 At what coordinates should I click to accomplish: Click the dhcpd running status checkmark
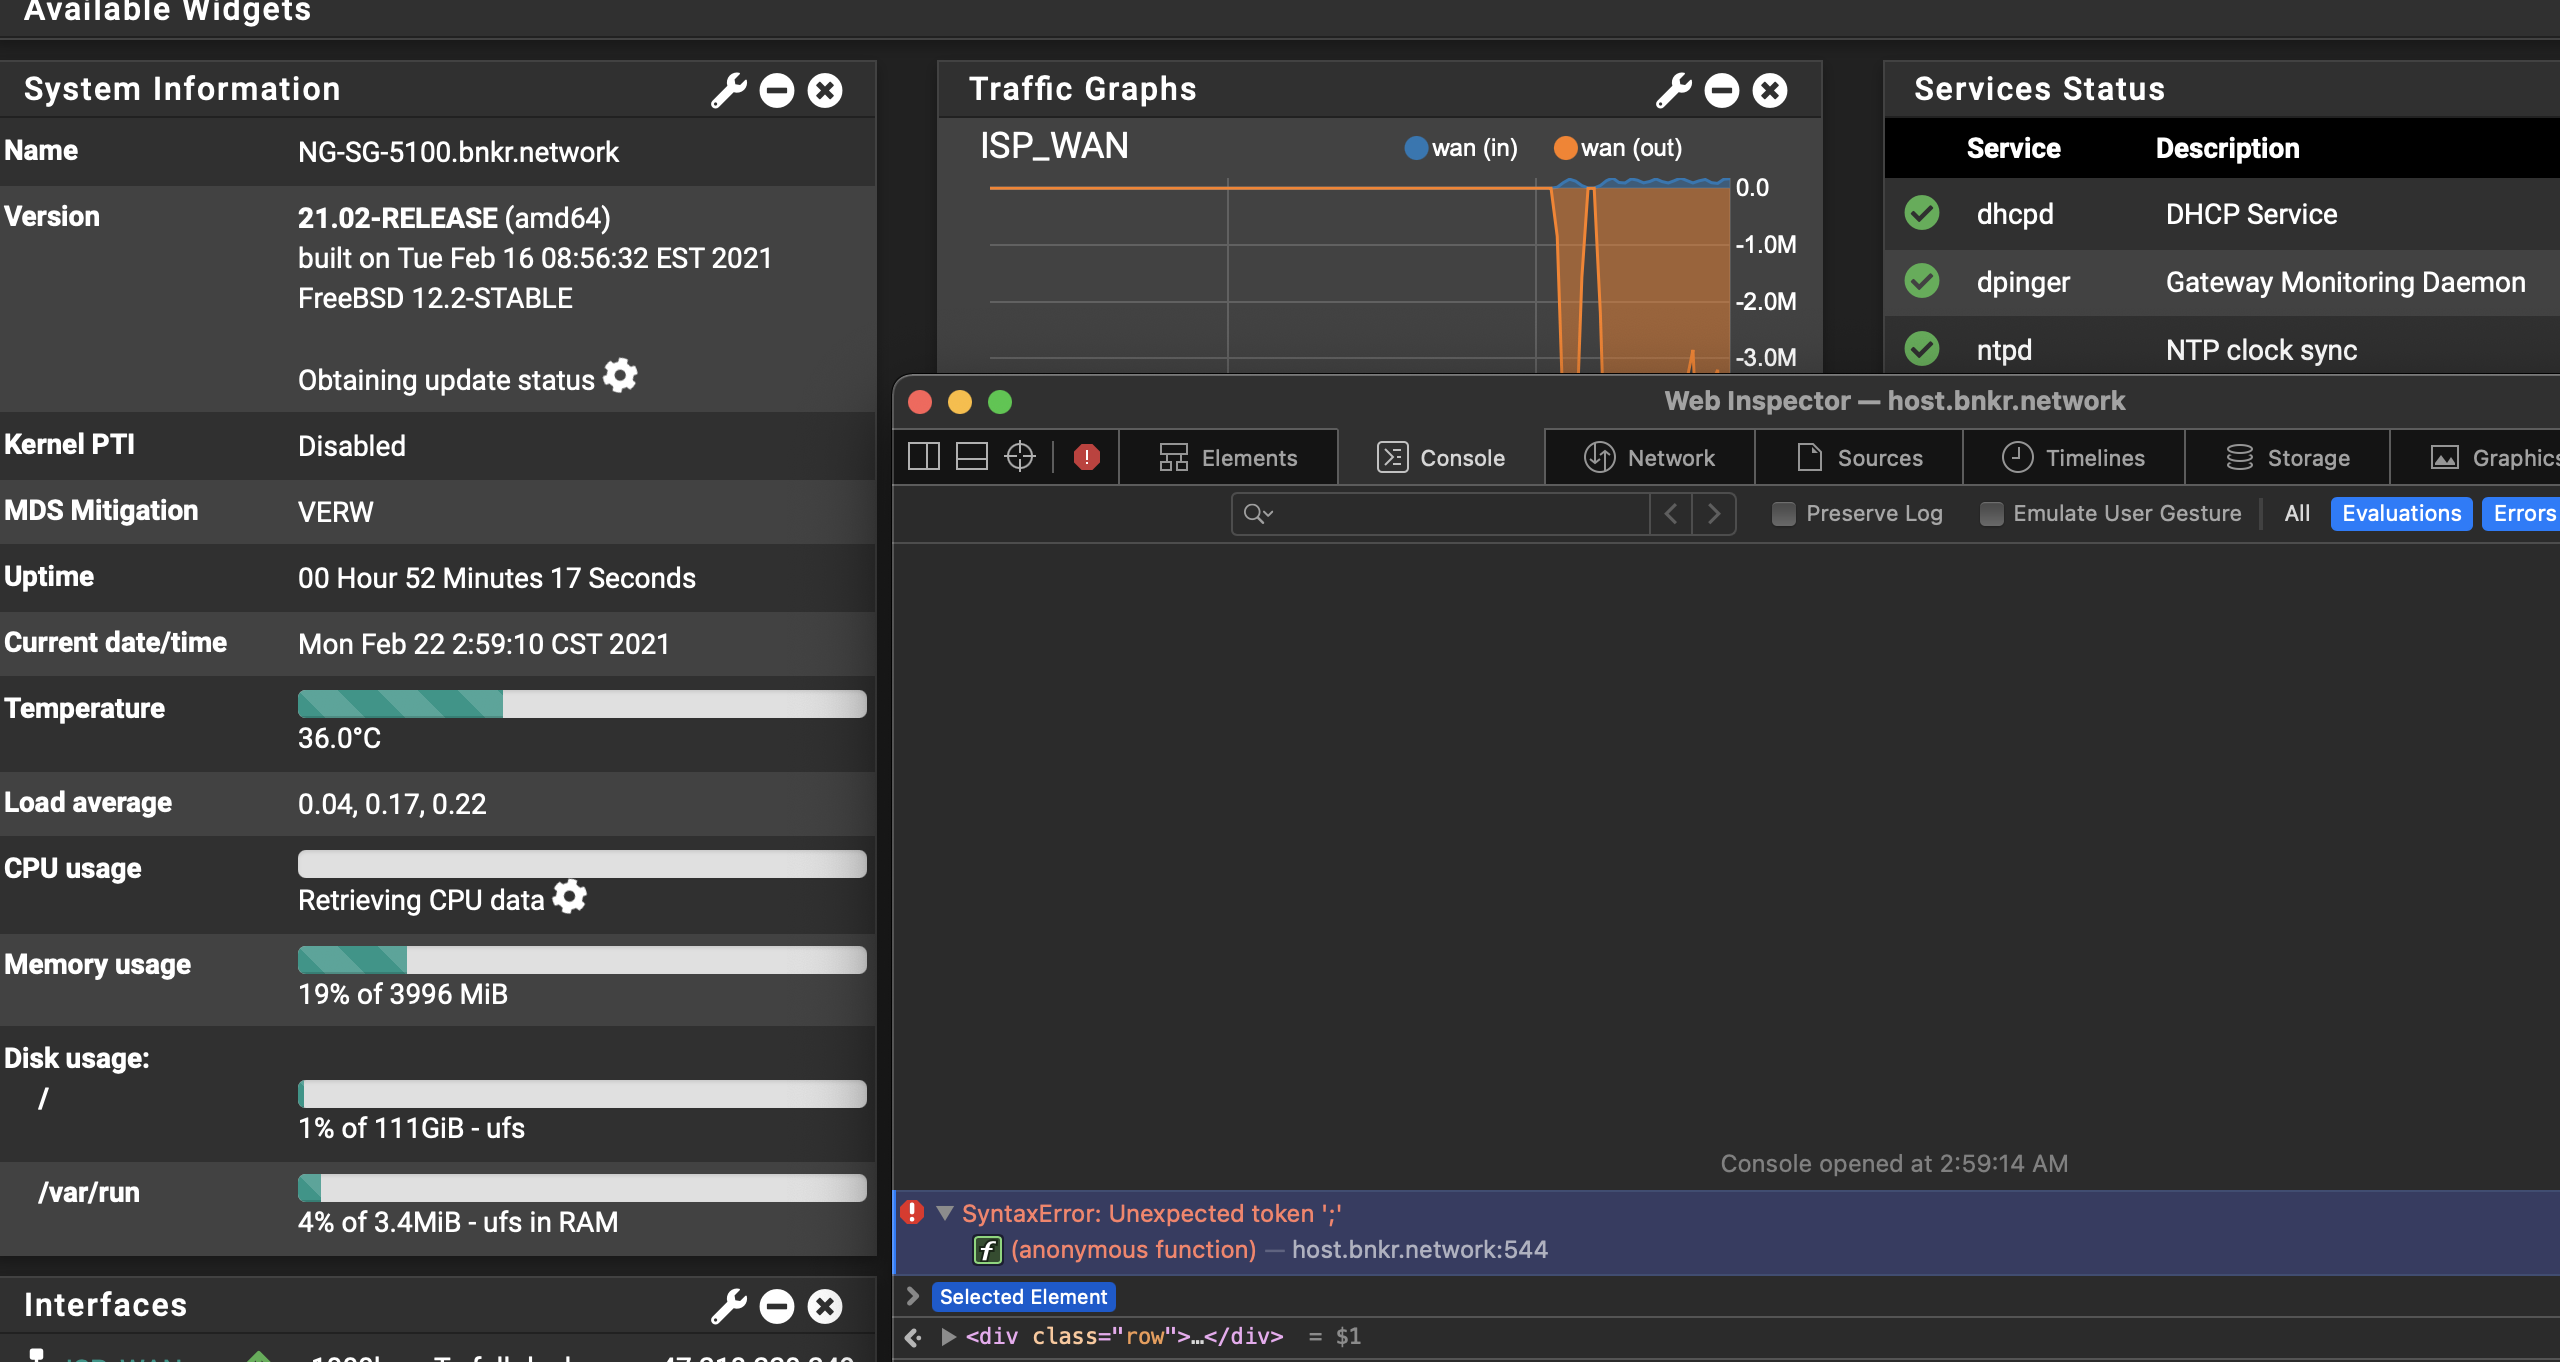click(x=1922, y=213)
